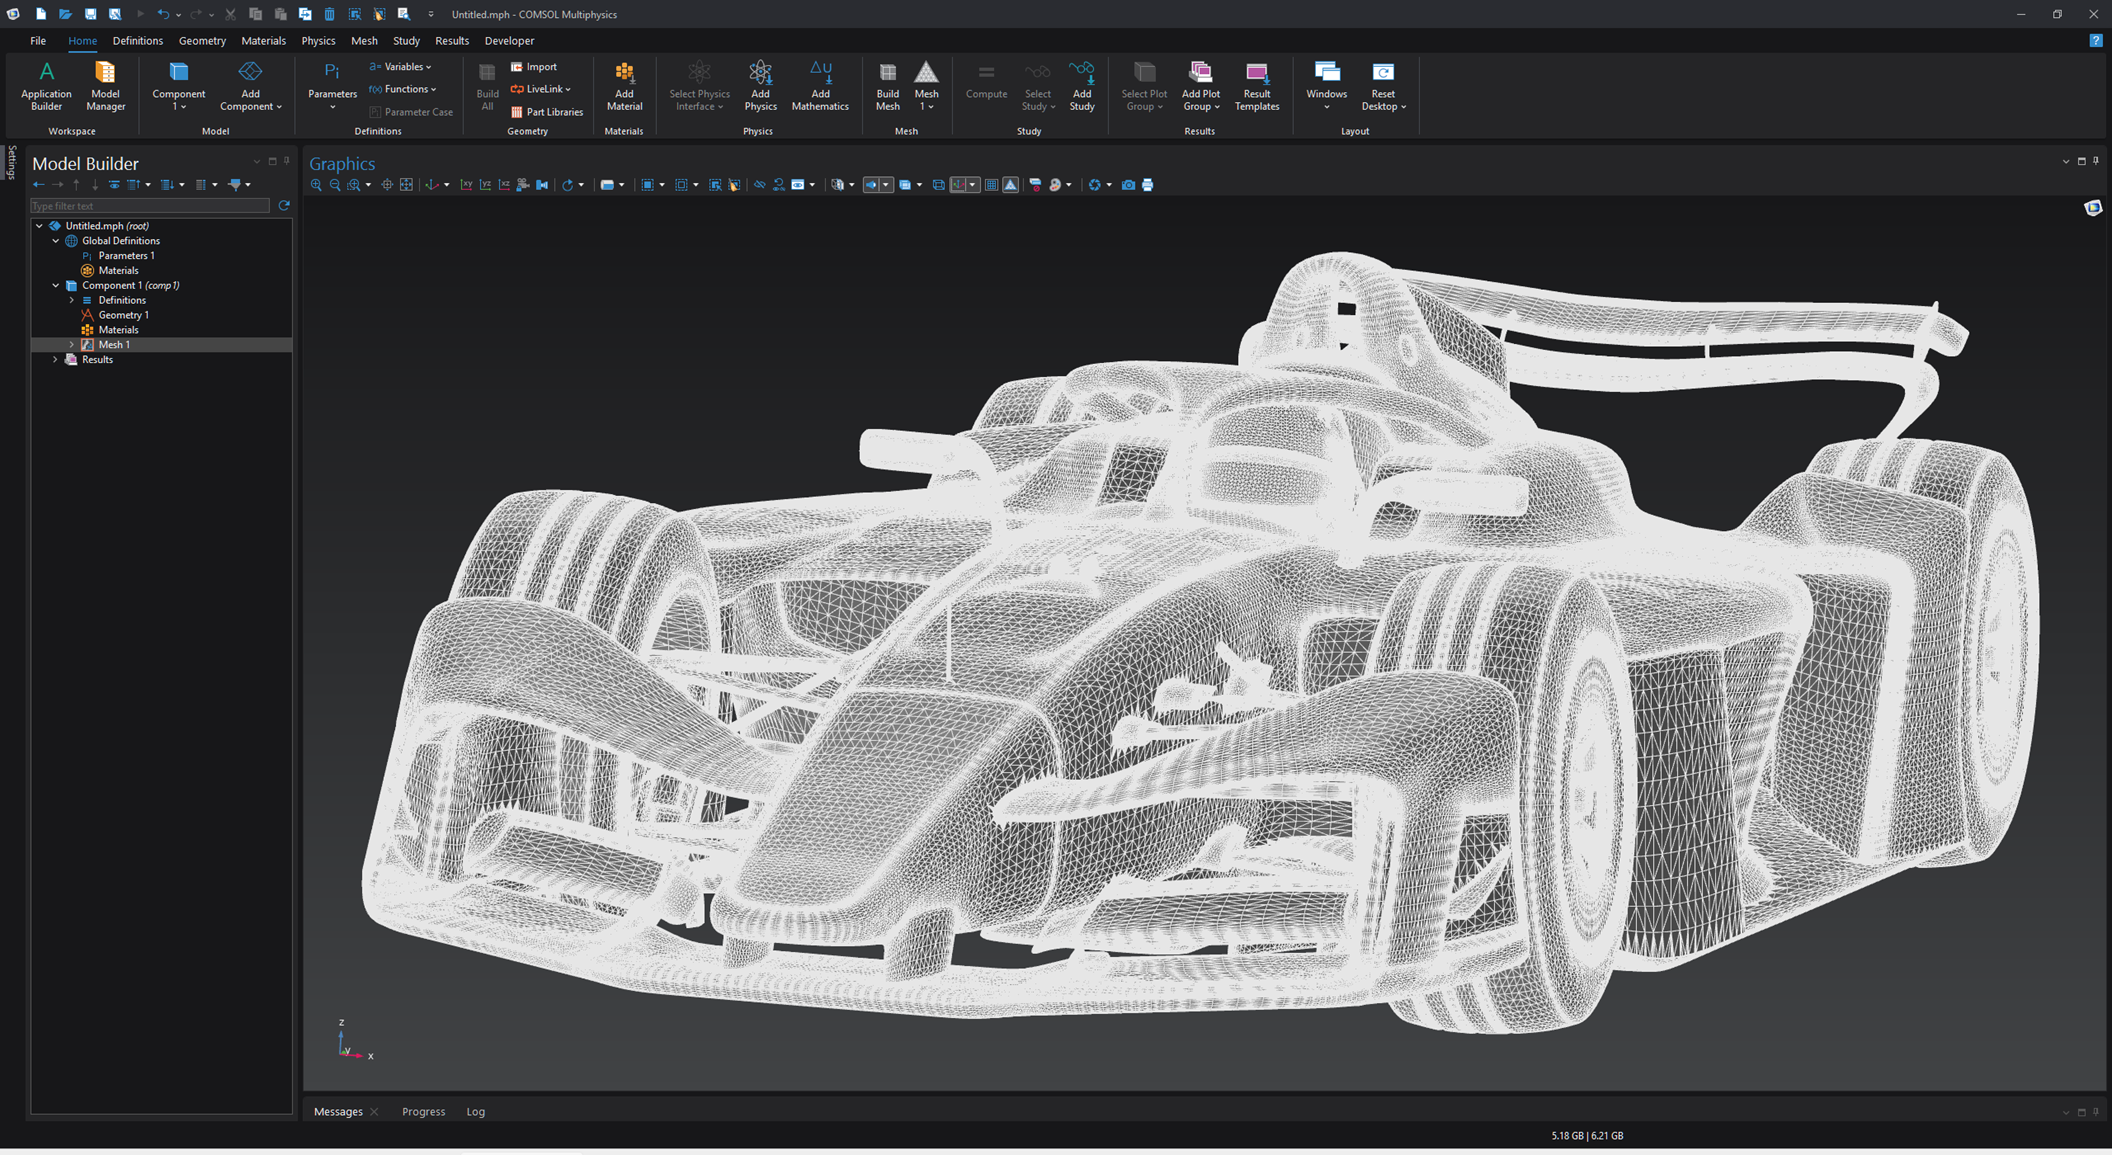Open the Application Builder

pos(46,85)
